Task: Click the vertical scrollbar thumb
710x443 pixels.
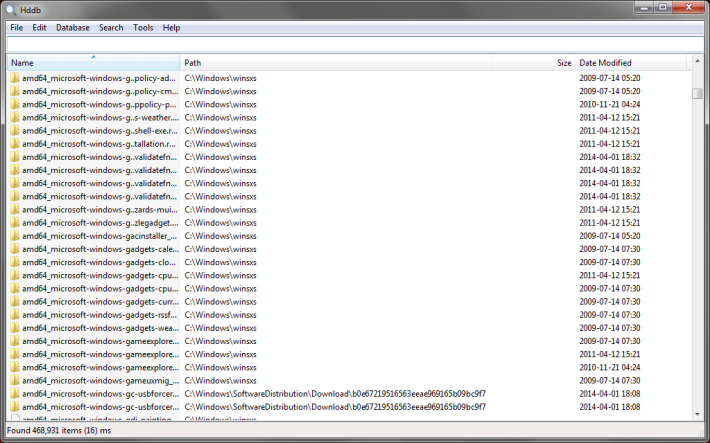Action: [x=697, y=93]
